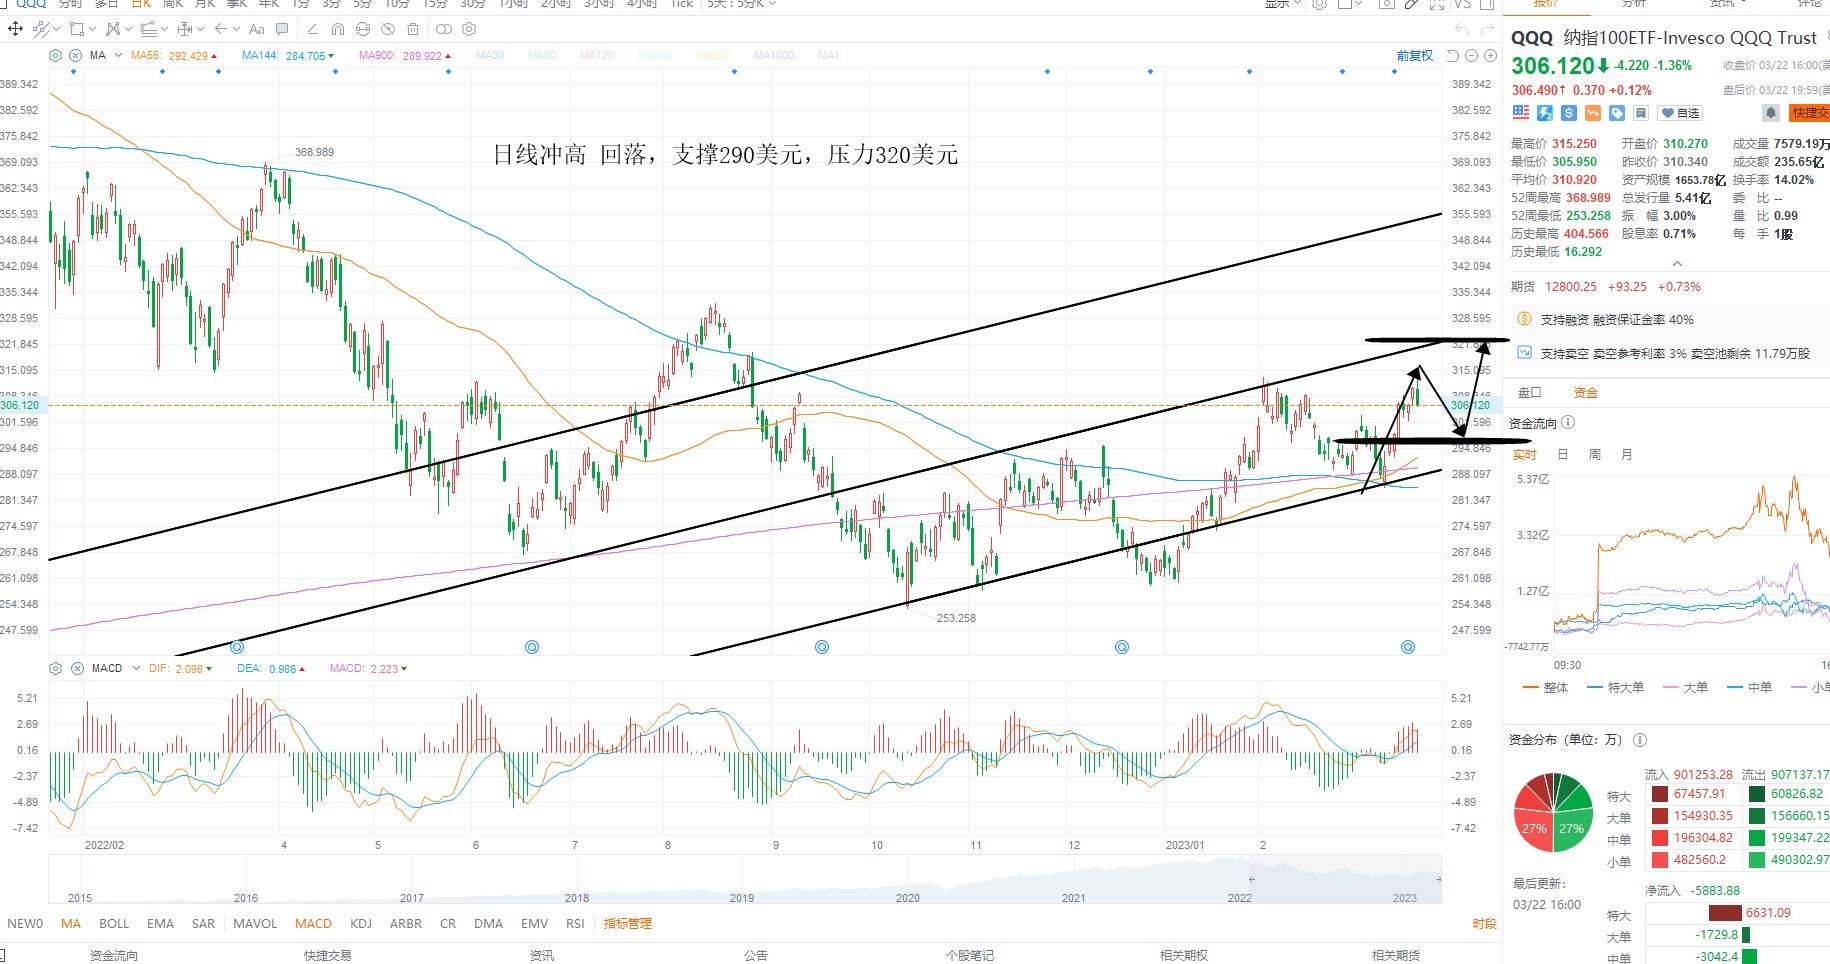Select 实时 capital flow period

pyautogui.click(x=1525, y=455)
